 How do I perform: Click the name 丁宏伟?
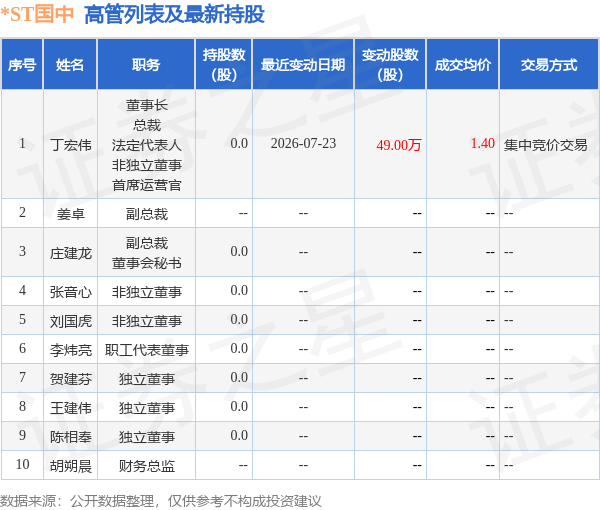point(71,145)
